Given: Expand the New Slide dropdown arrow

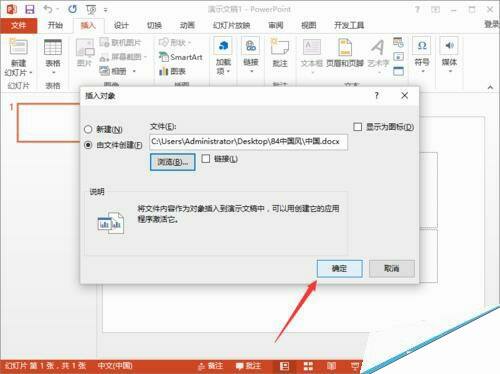Looking at the screenshot, I should pos(31,73).
